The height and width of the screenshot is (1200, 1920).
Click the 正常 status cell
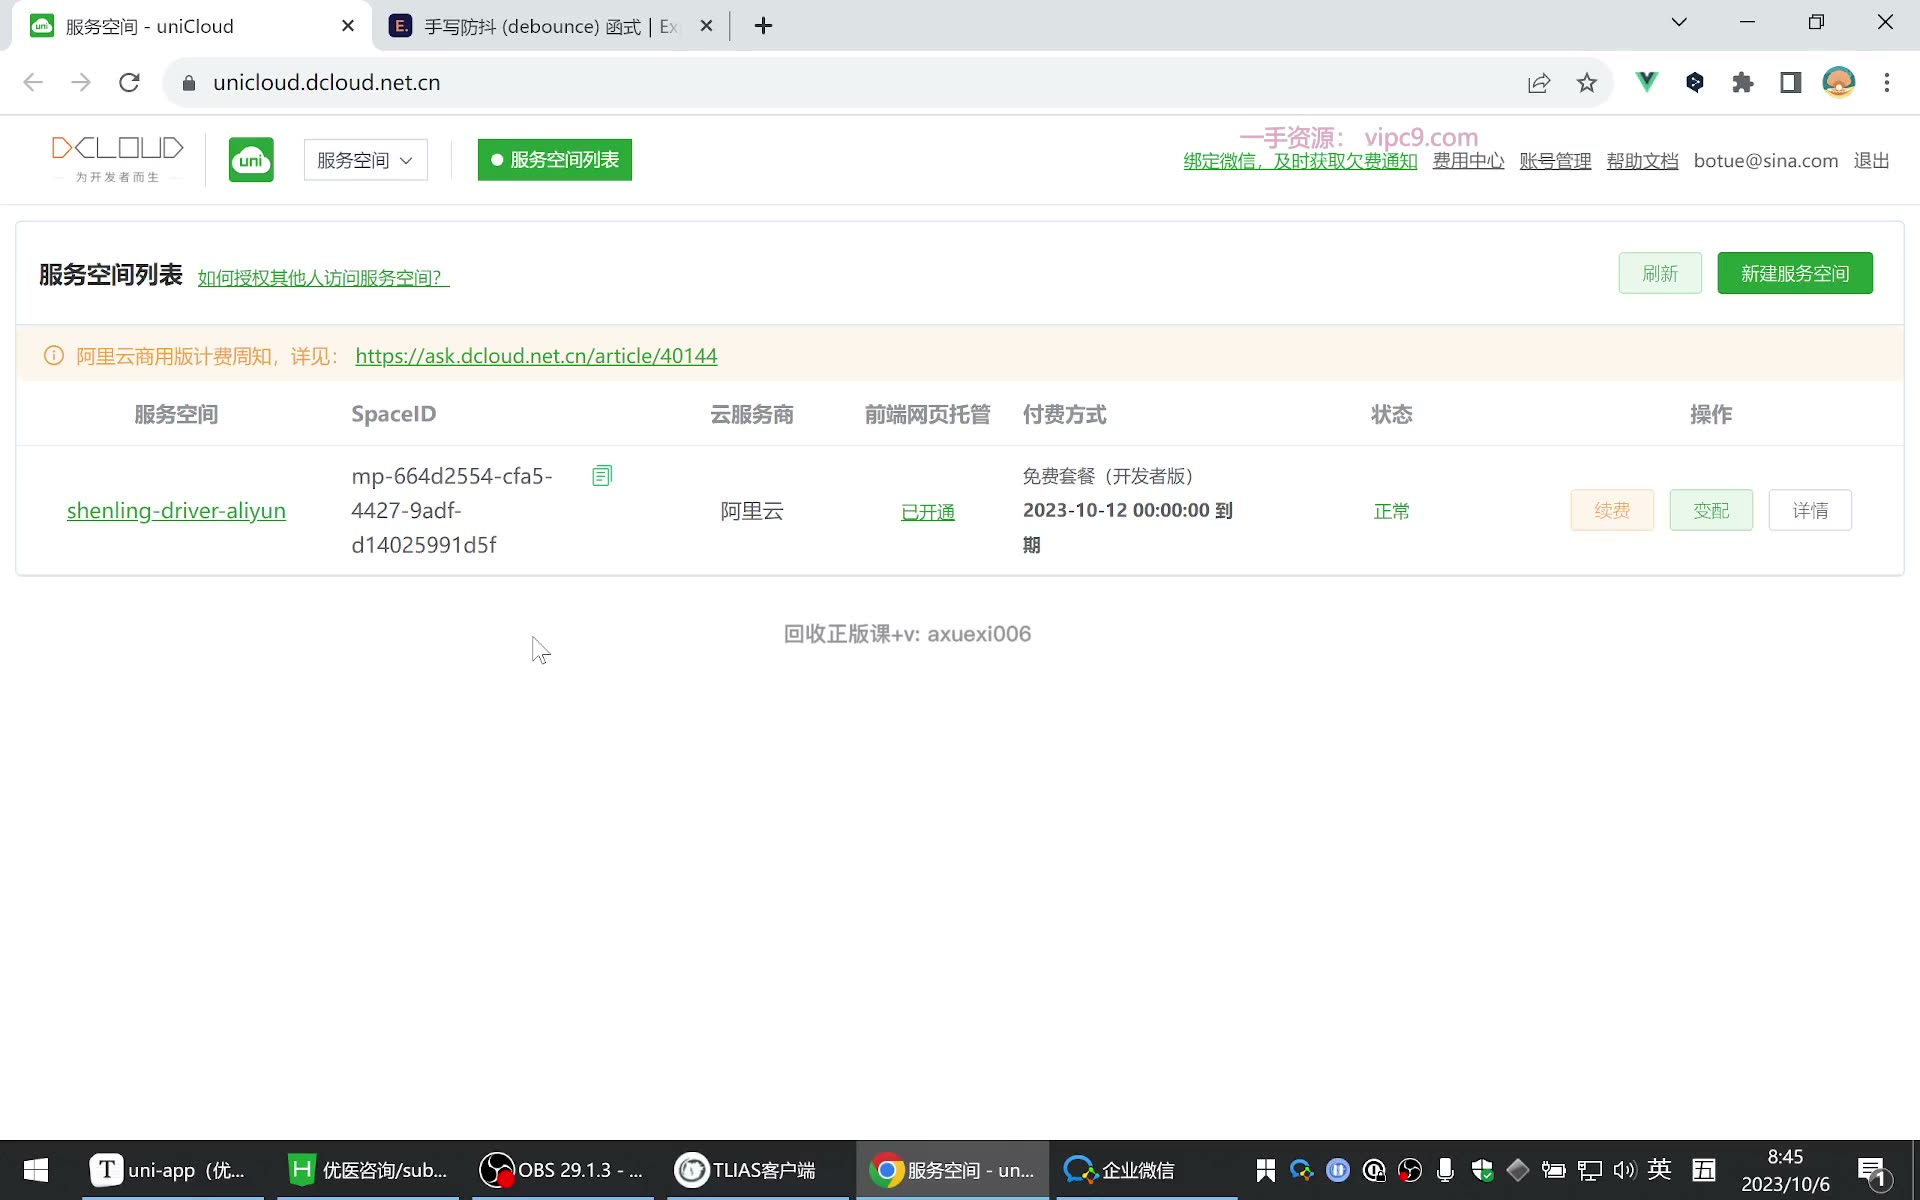(1391, 511)
